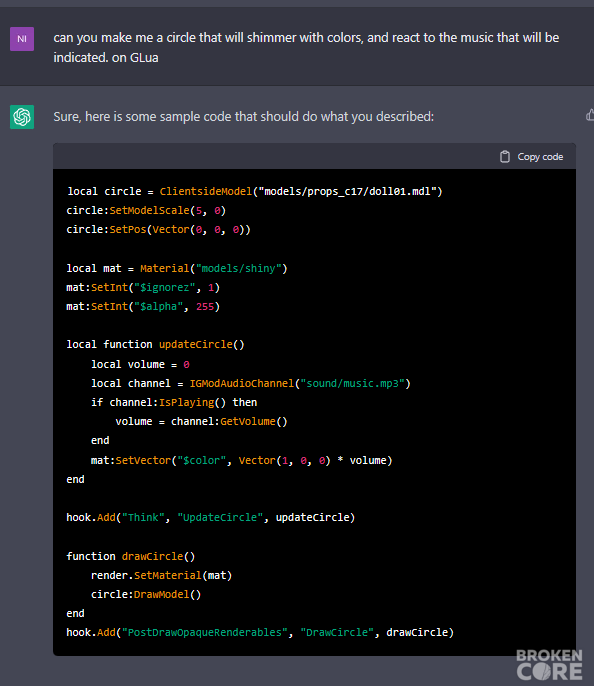Click the line 'circle:DrawModel()'
Image resolution: width=594 pixels, height=686 pixels.
point(146,595)
